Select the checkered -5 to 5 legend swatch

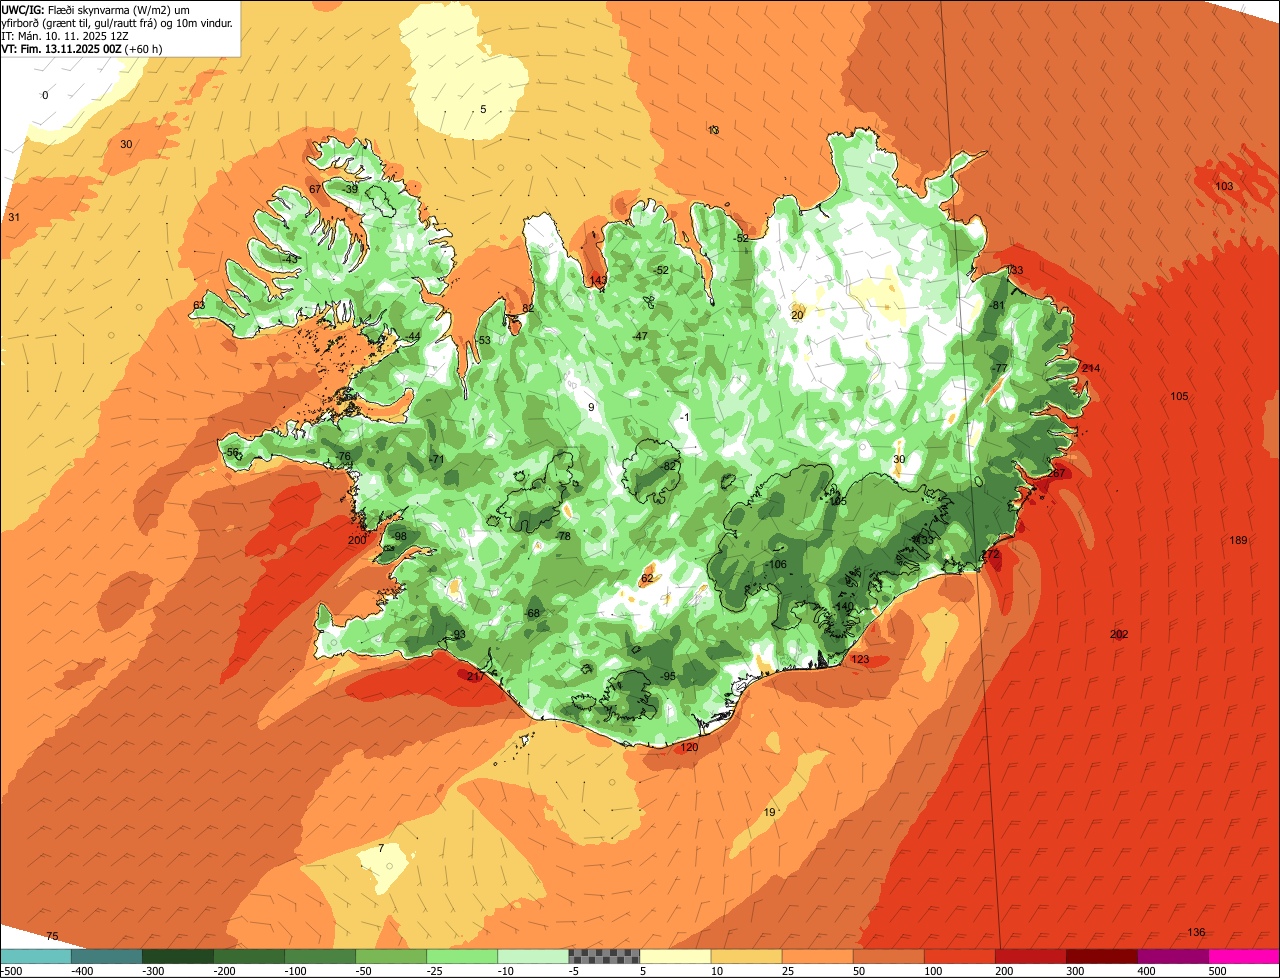coord(603,956)
